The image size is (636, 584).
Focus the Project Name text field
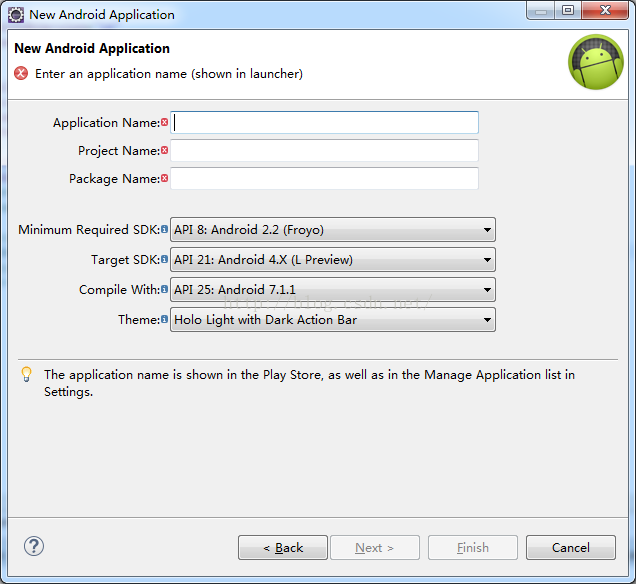[324, 150]
